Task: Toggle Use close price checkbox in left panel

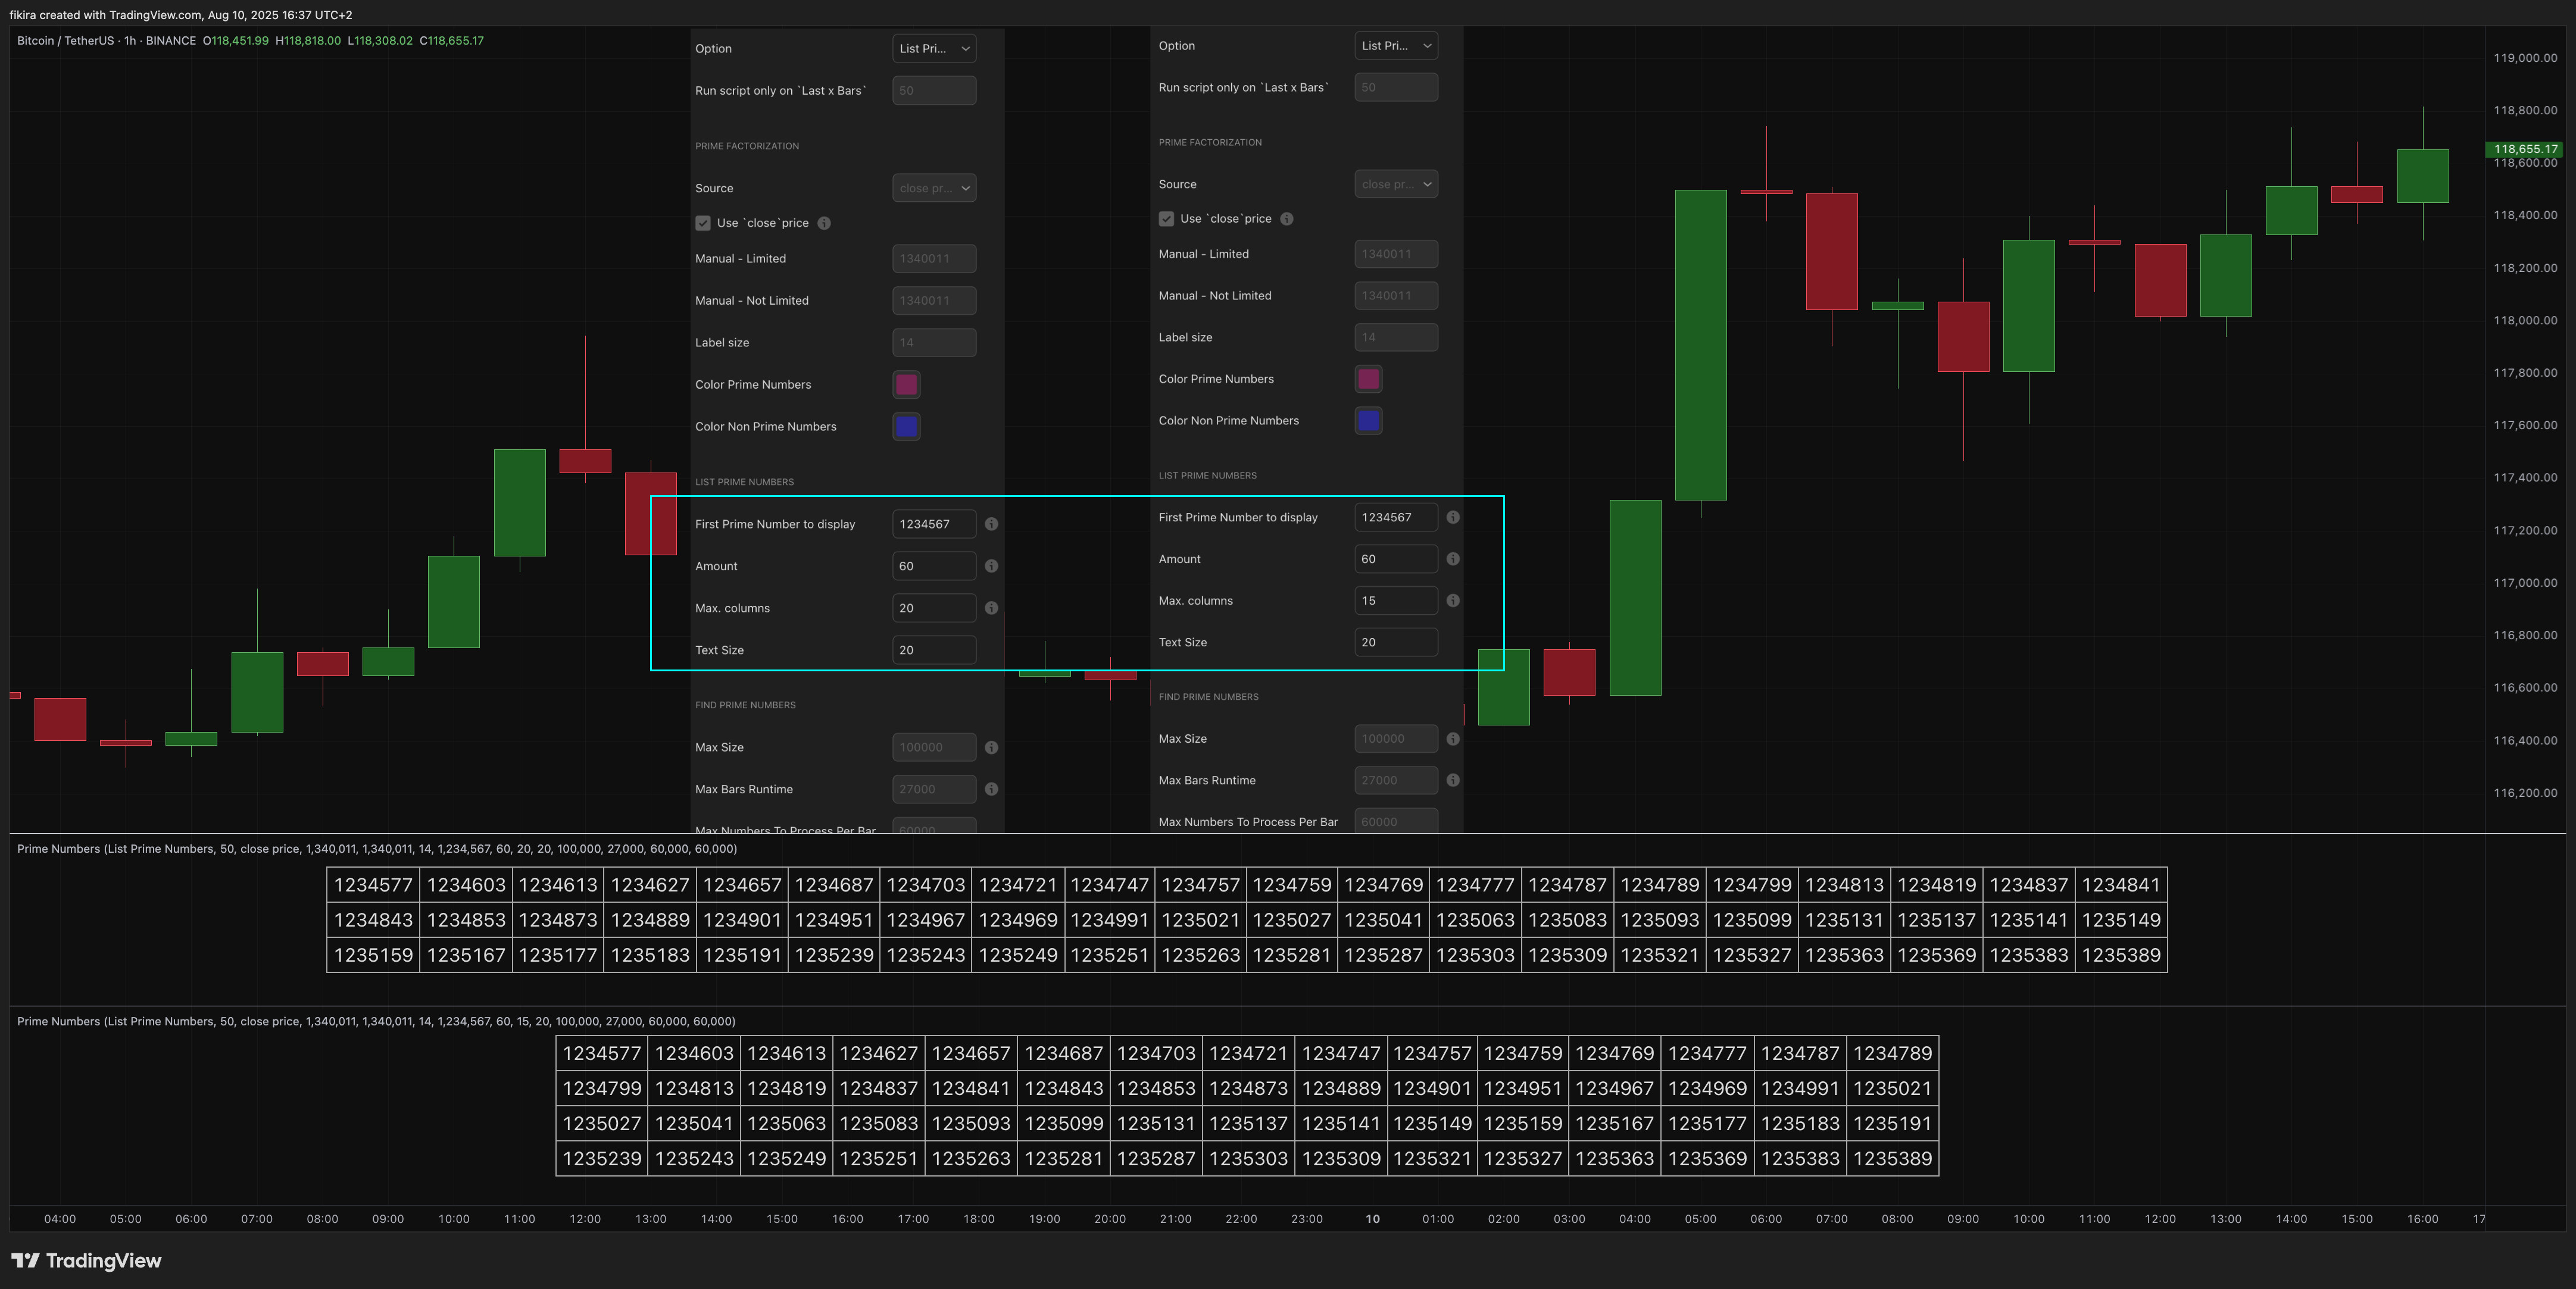Action: 703,223
